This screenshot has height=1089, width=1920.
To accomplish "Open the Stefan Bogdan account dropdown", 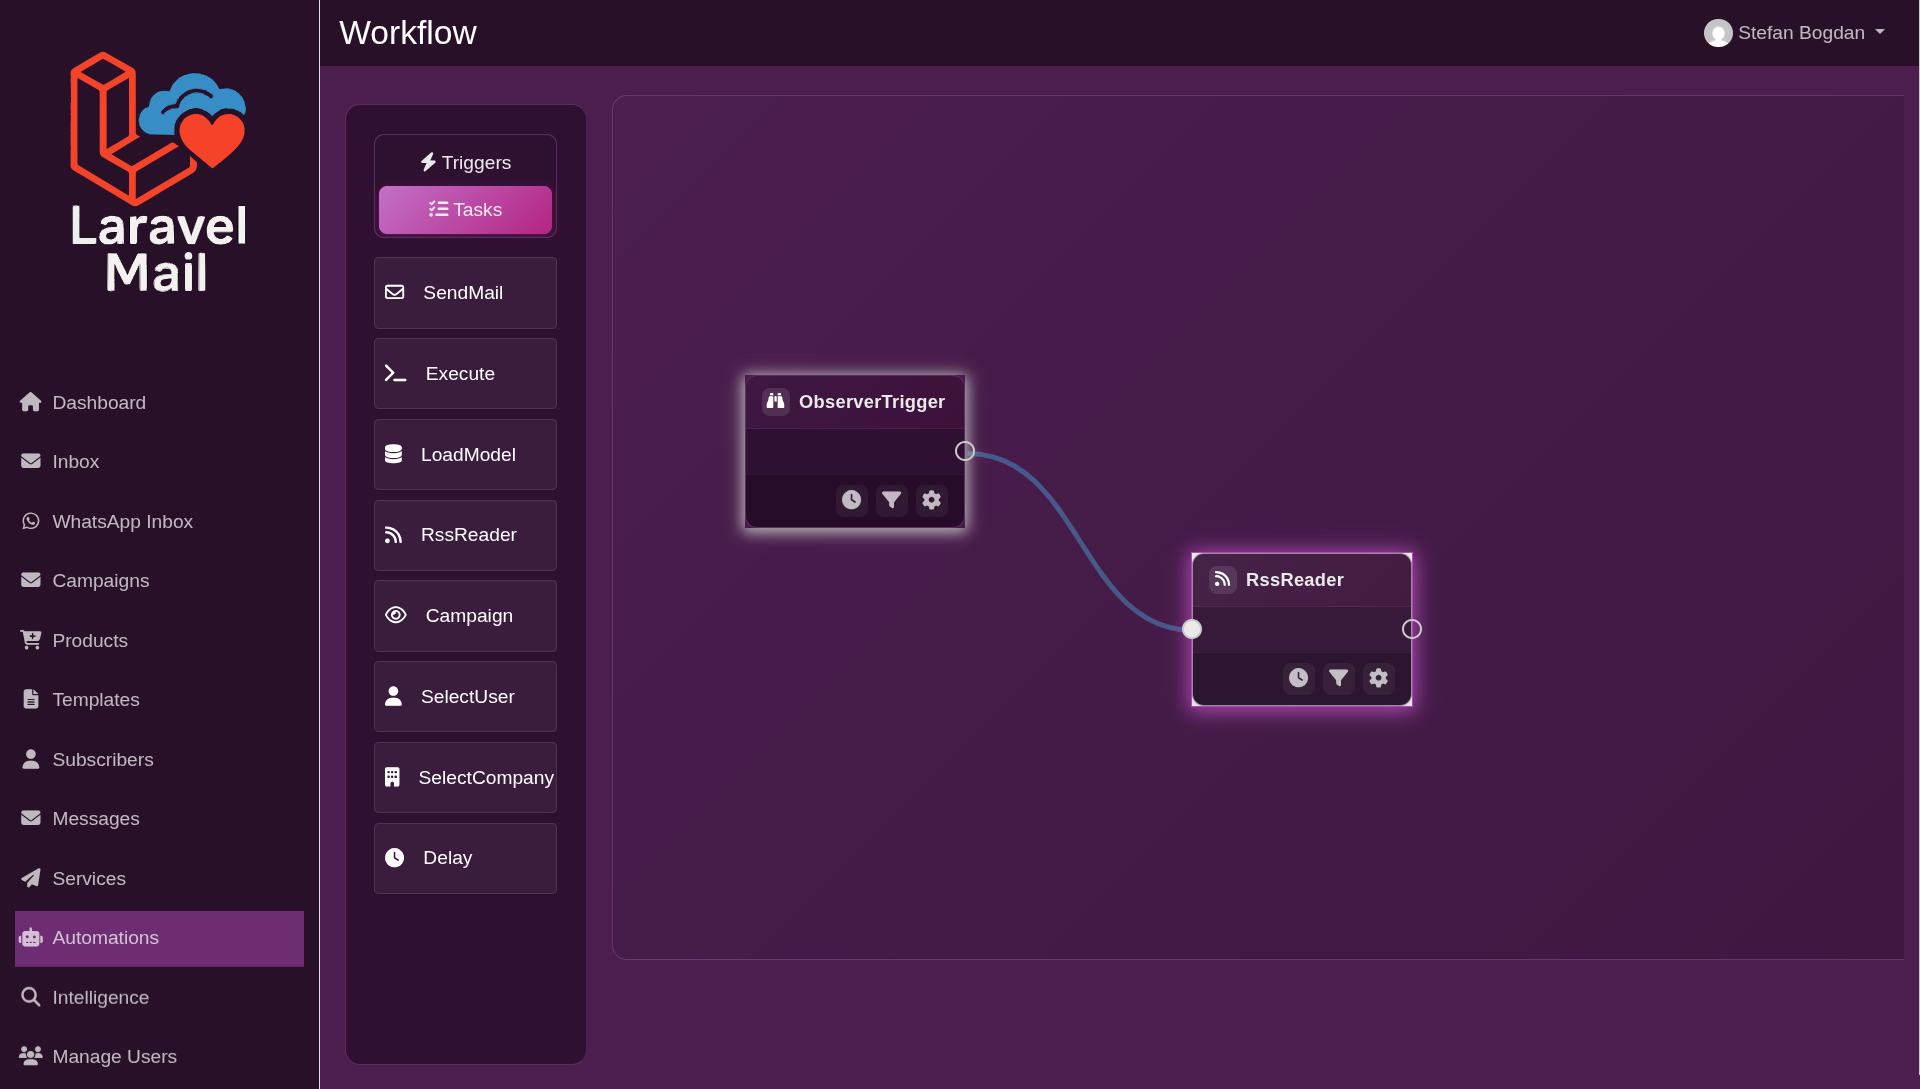I will tap(1793, 32).
